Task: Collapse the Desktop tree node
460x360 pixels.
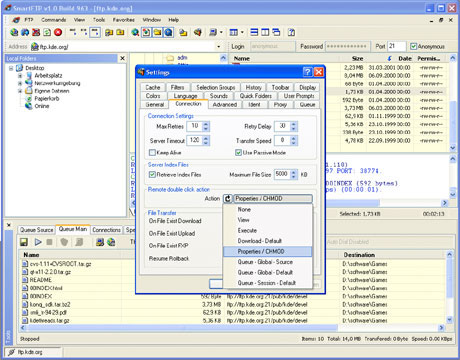Action: click(11, 68)
